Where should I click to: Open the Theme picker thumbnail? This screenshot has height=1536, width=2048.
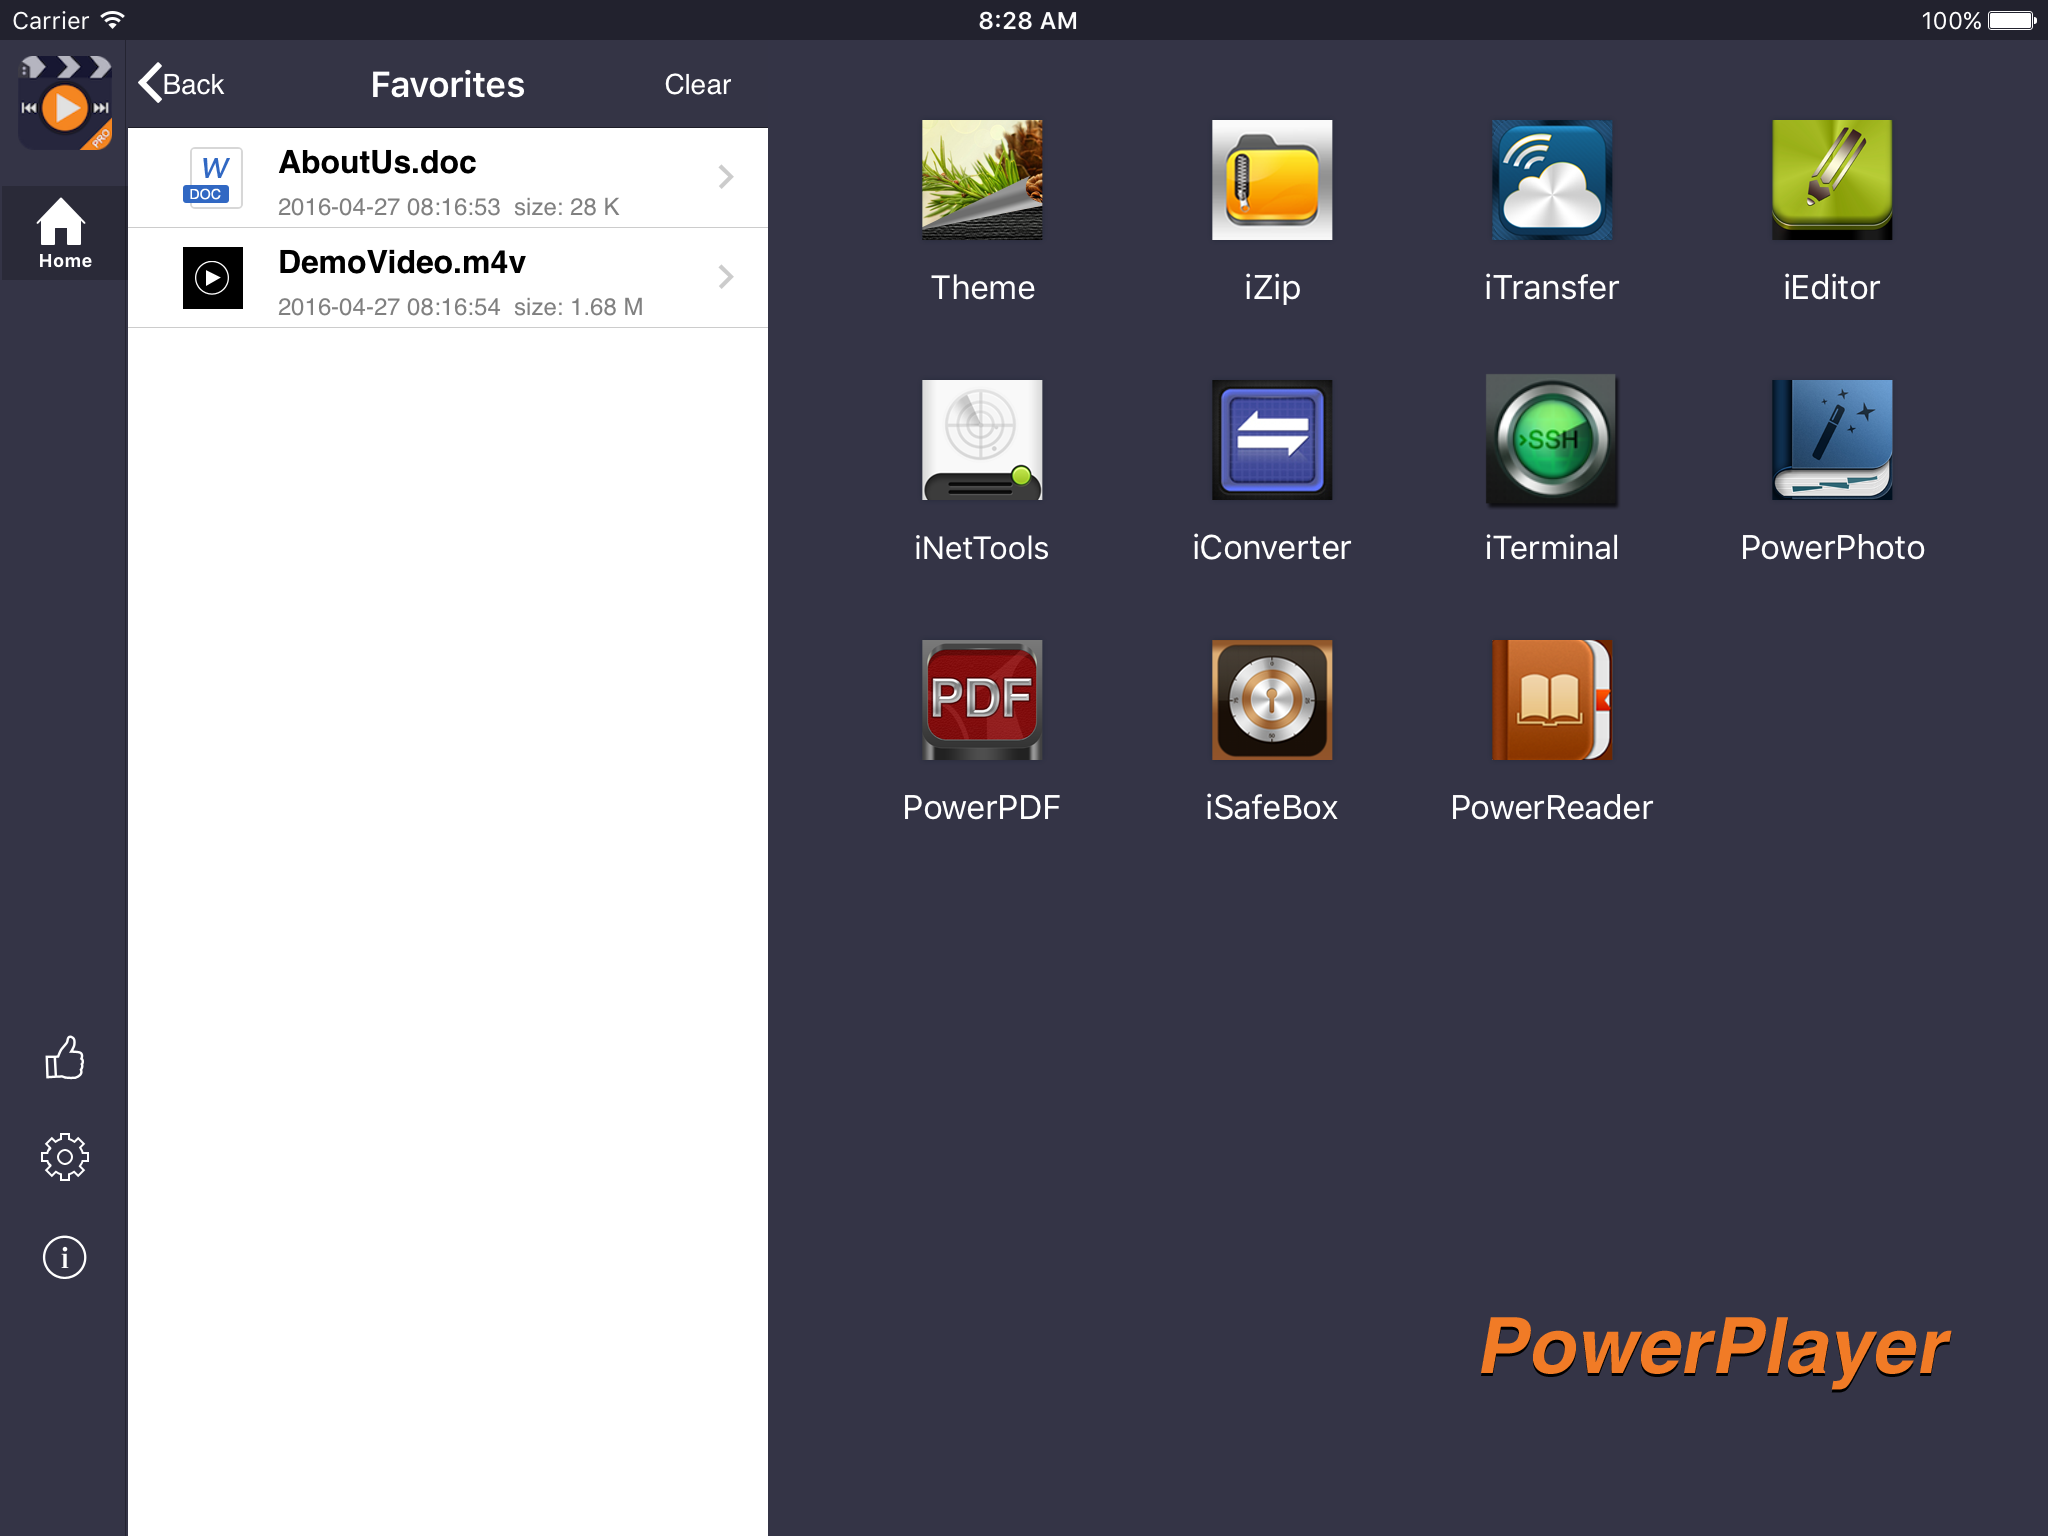coord(981,180)
